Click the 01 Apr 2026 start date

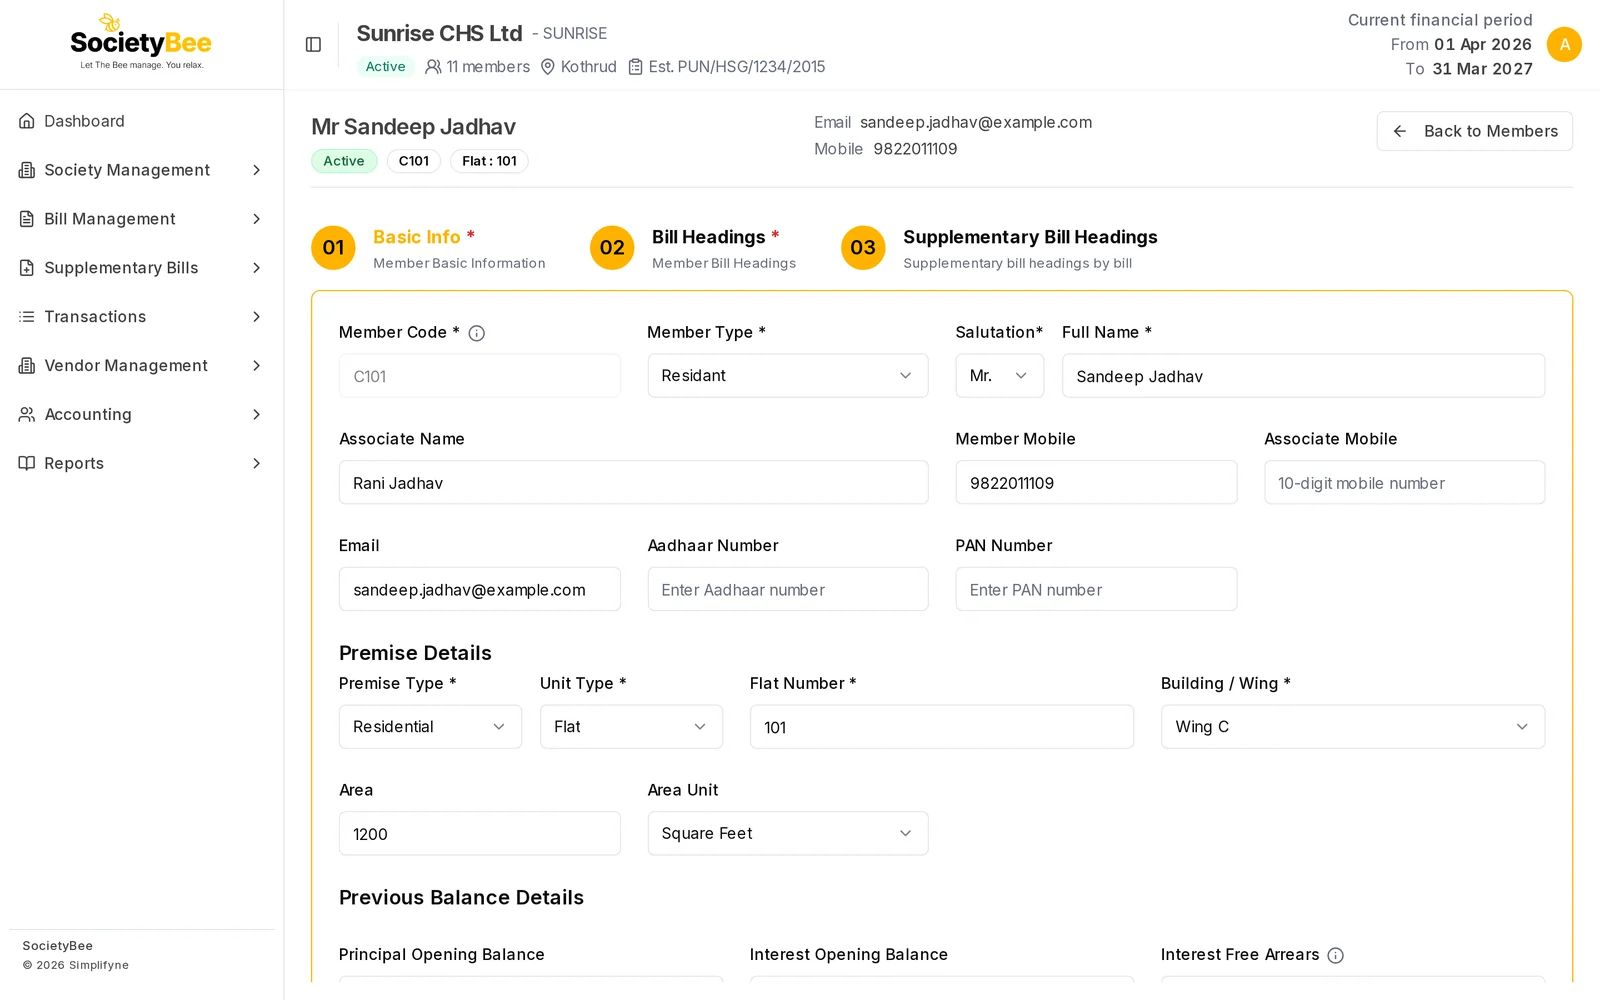click(x=1483, y=44)
